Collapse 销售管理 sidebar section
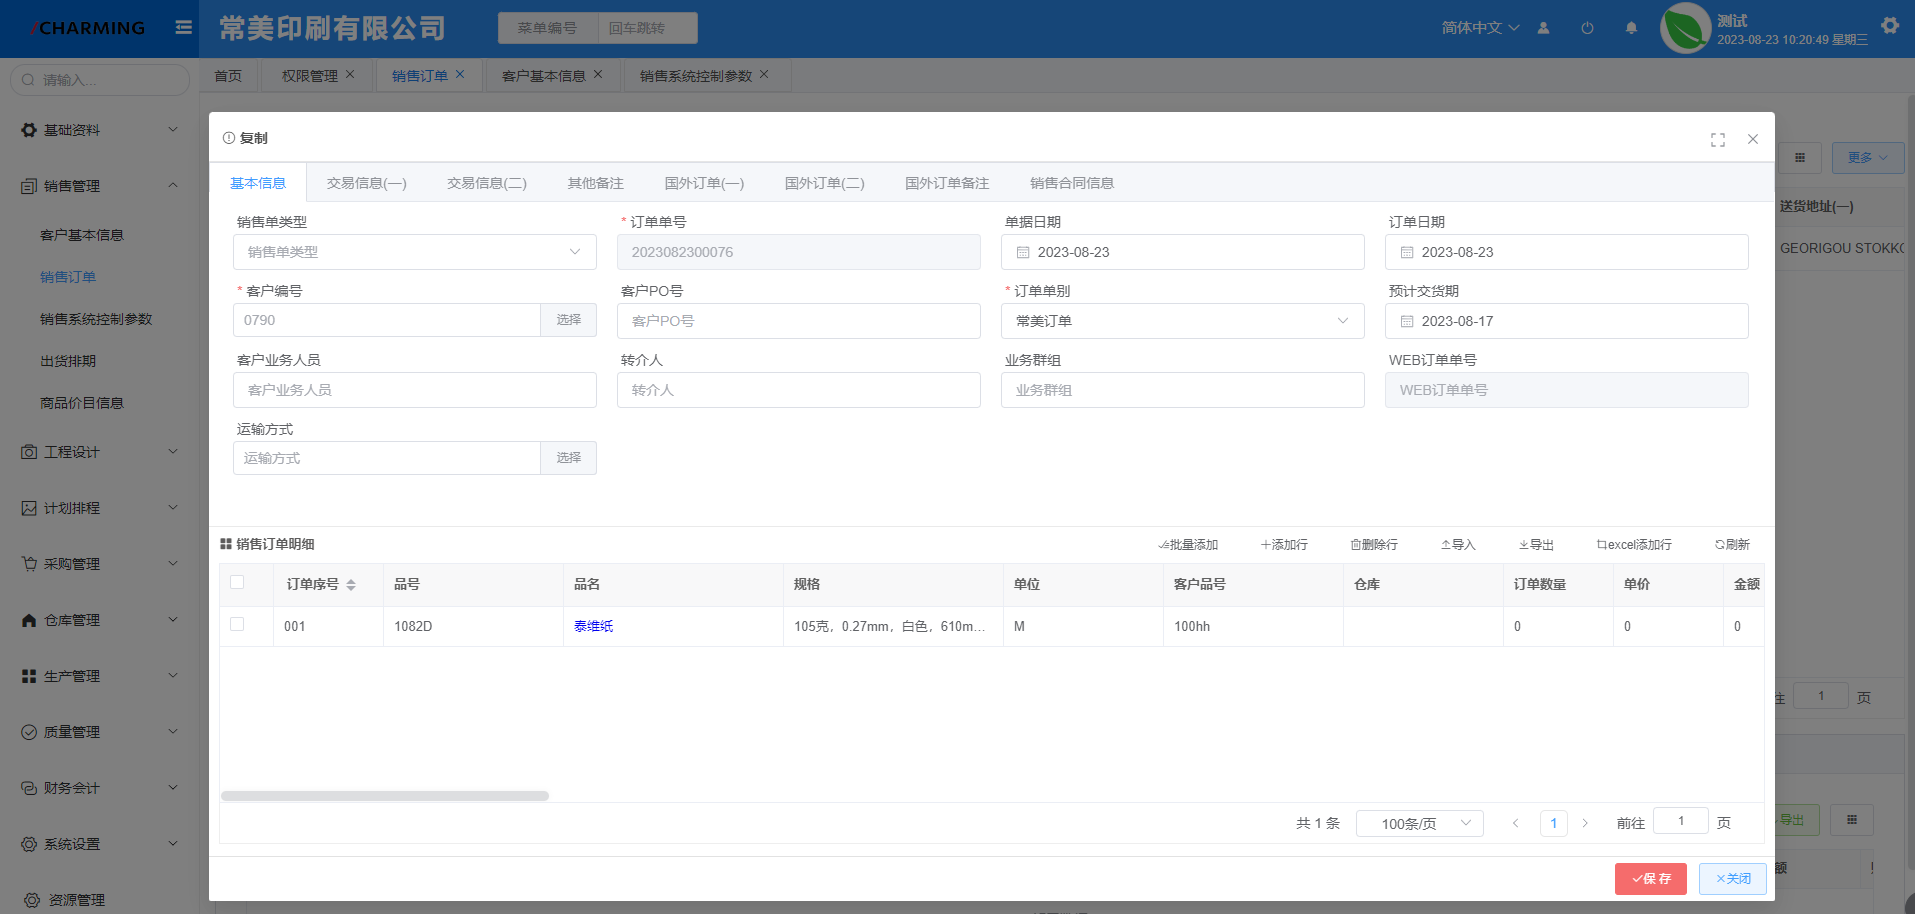Viewport: 1915px width, 914px height. 100,186
